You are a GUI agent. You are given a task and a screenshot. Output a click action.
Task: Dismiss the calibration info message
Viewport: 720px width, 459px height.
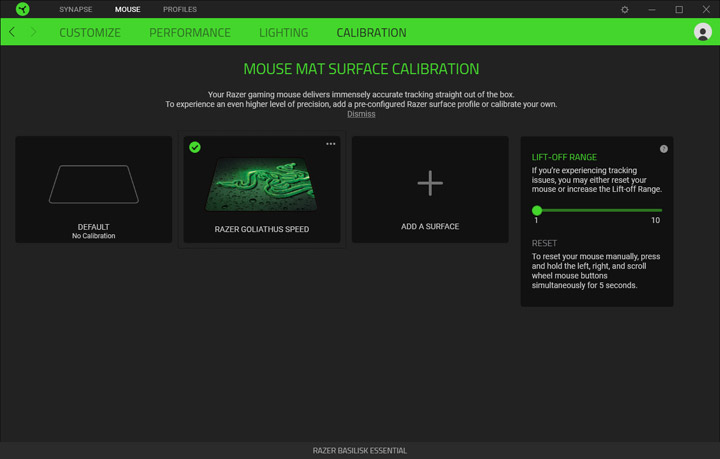pos(361,114)
